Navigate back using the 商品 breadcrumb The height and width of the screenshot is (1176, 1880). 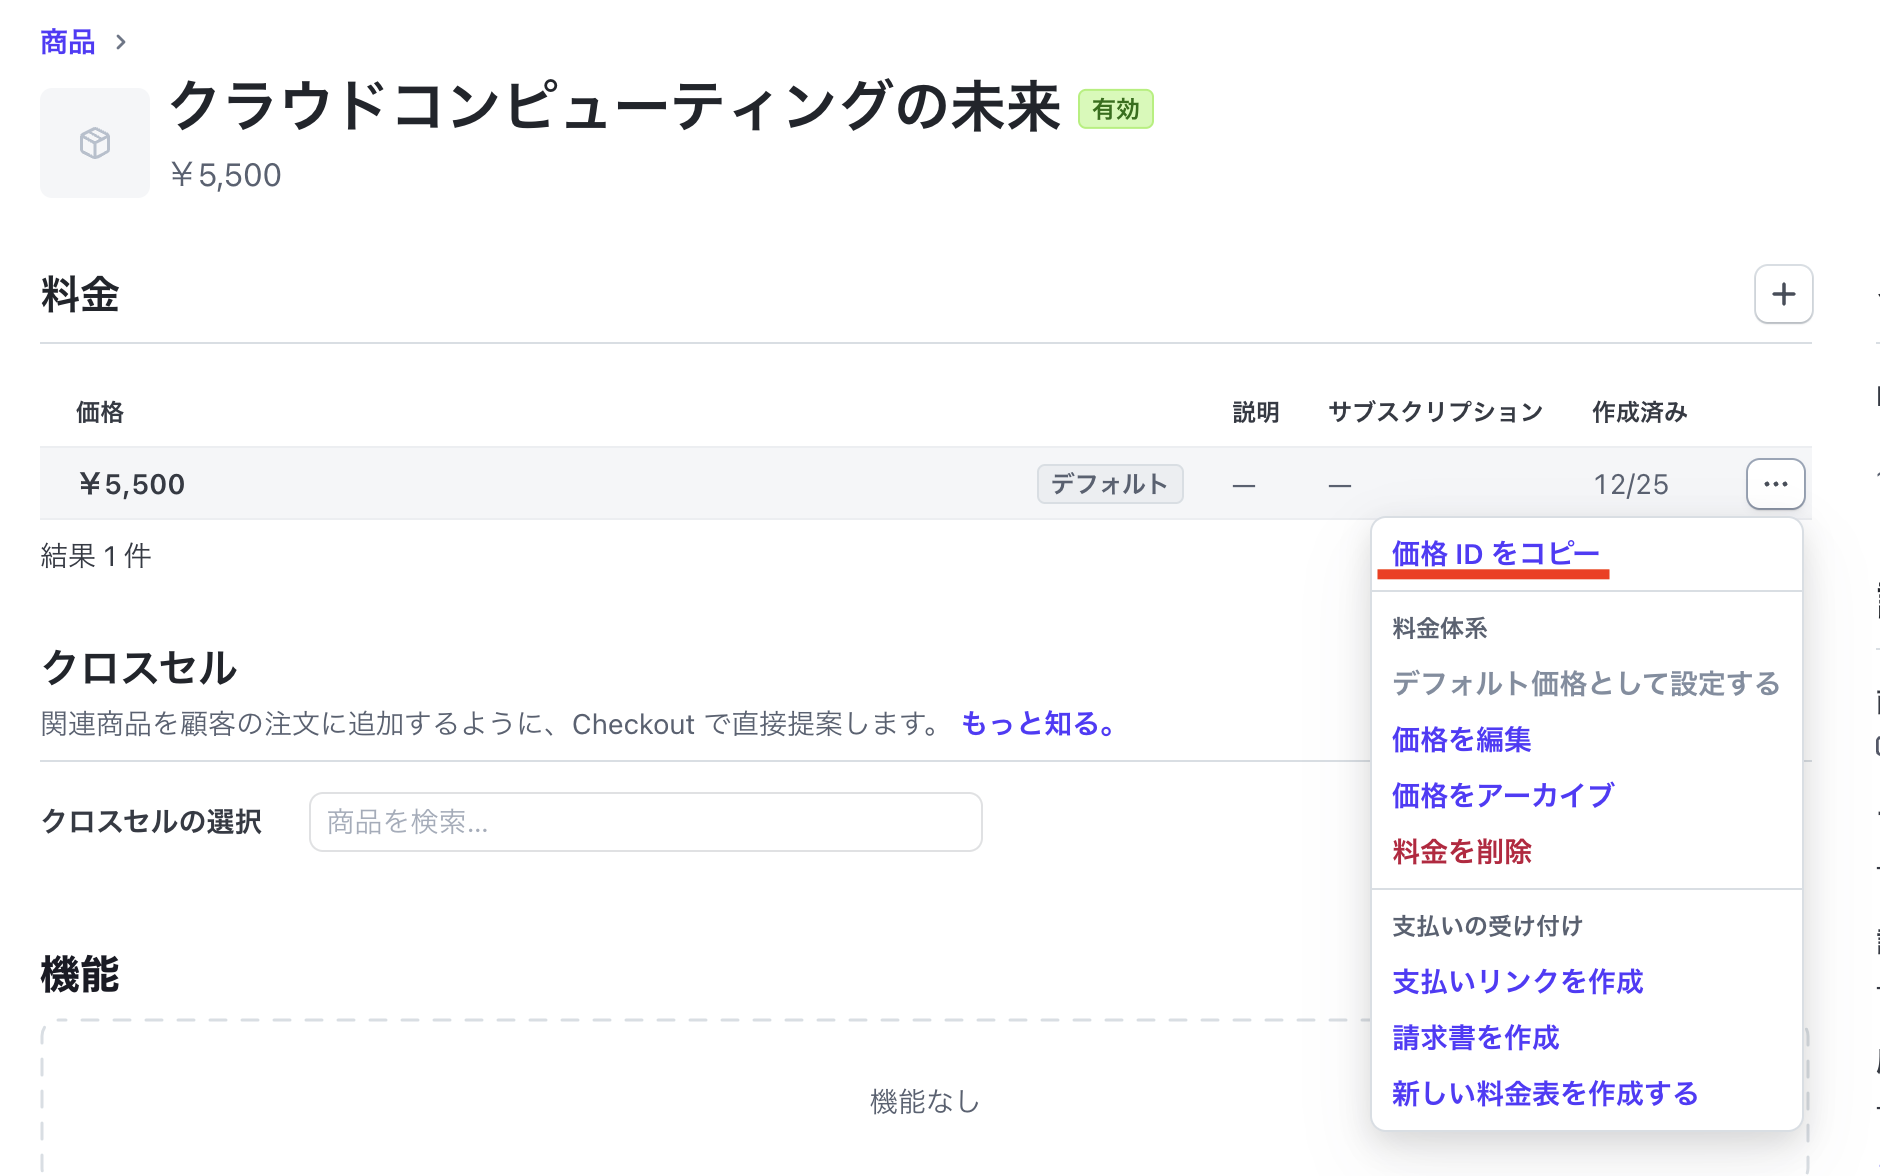point(66,41)
